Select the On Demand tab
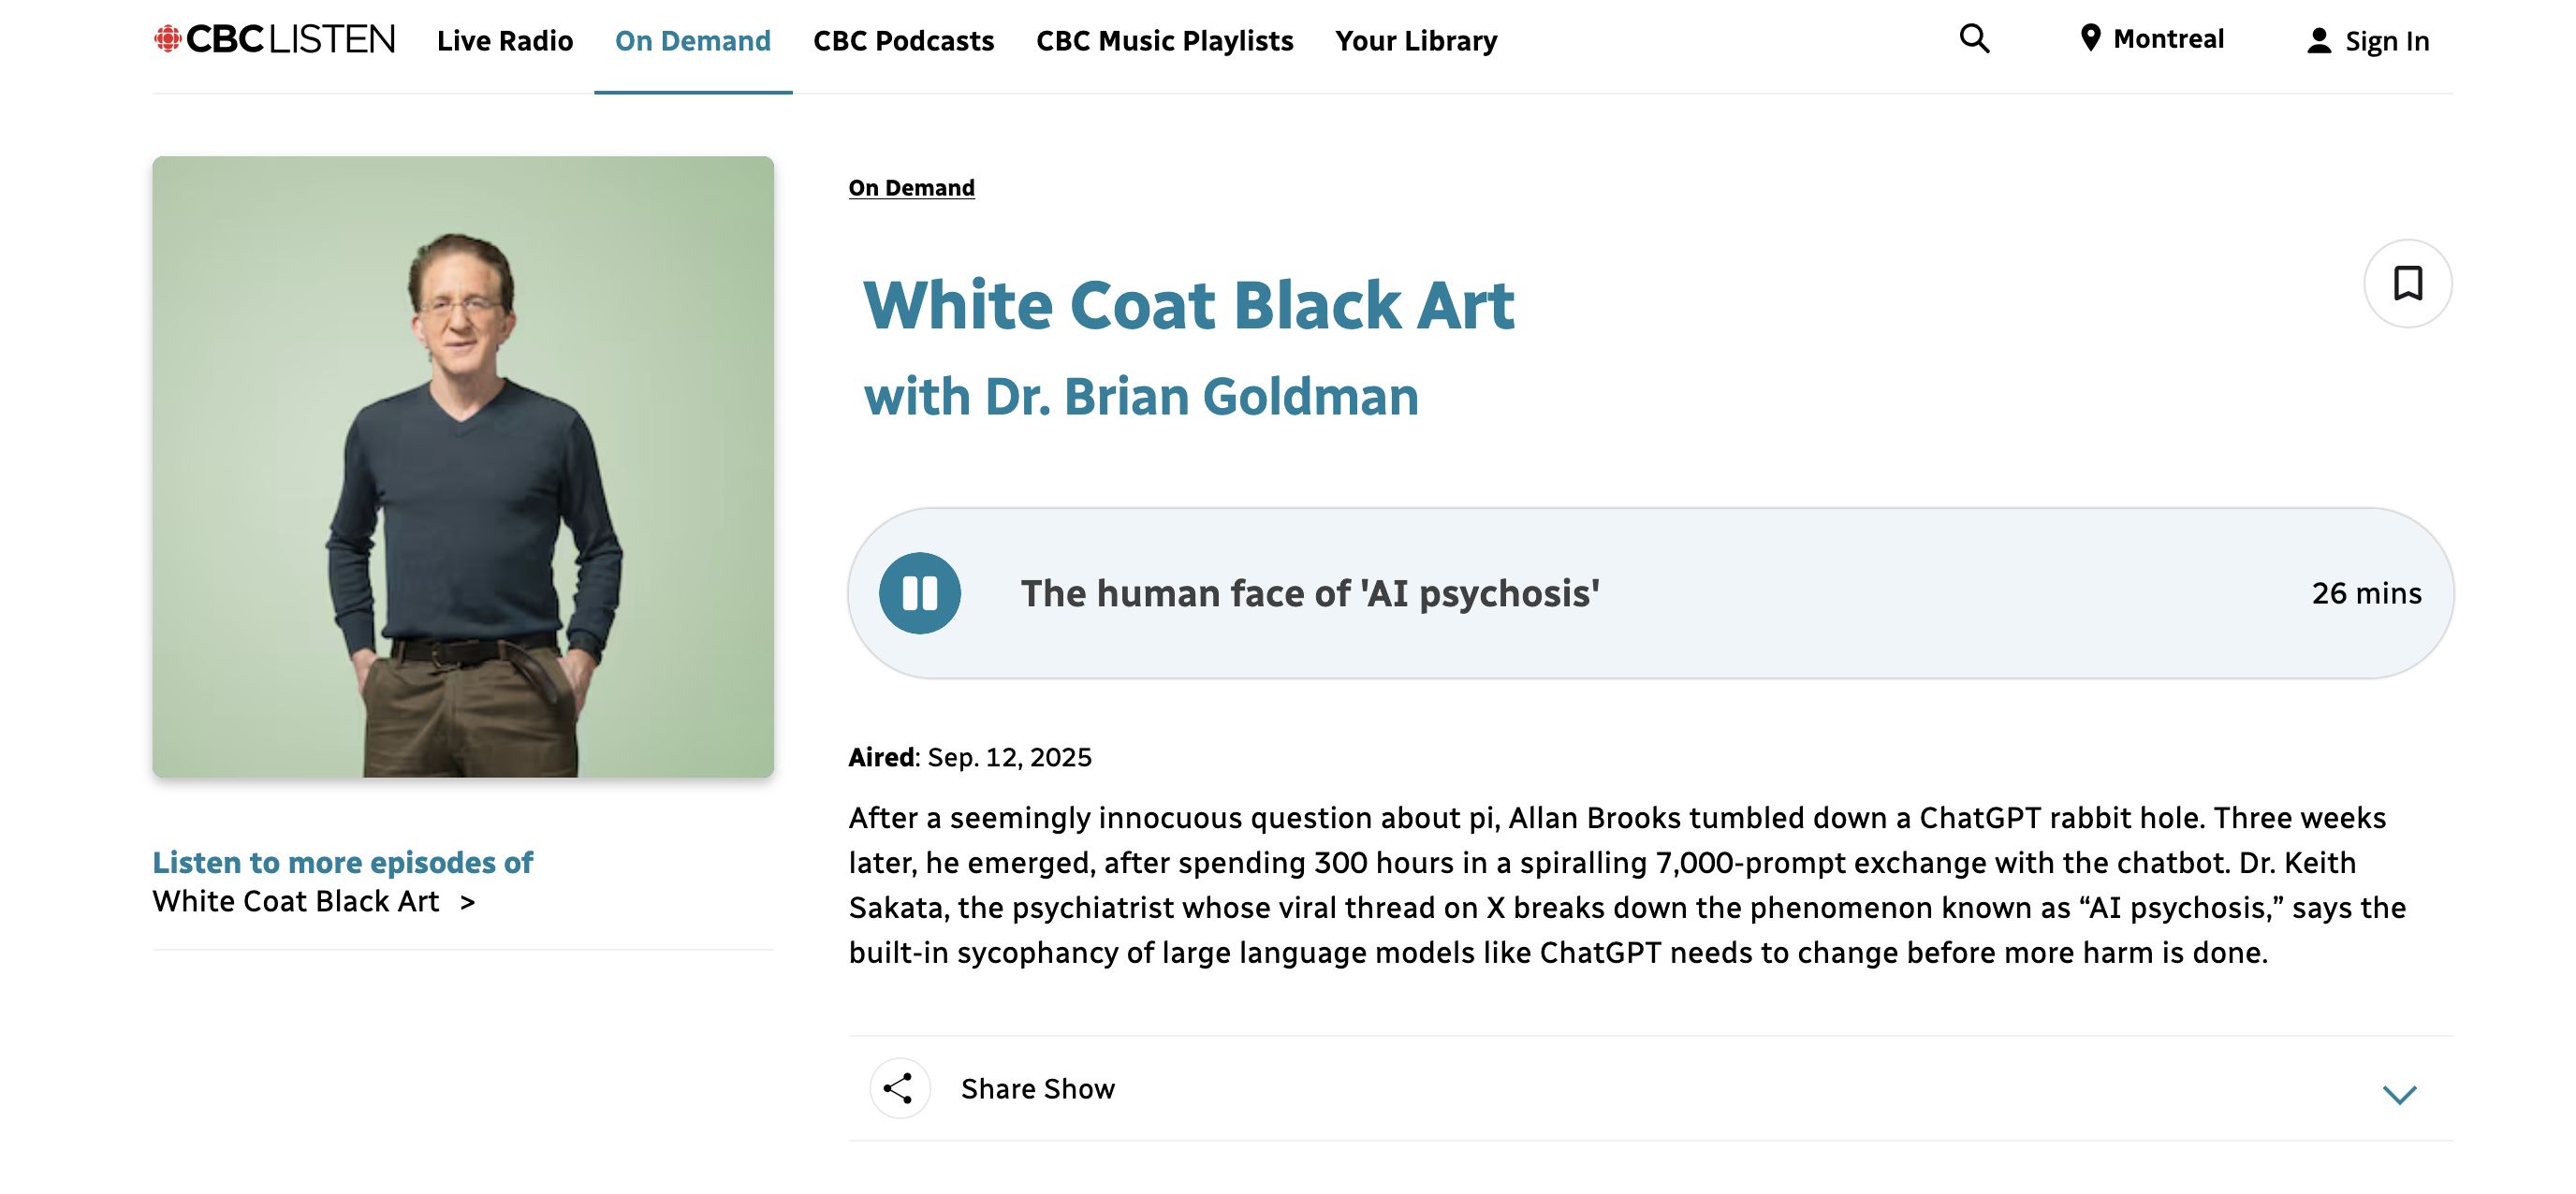Viewport: 2576px width, 1194px height. (x=693, y=41)
